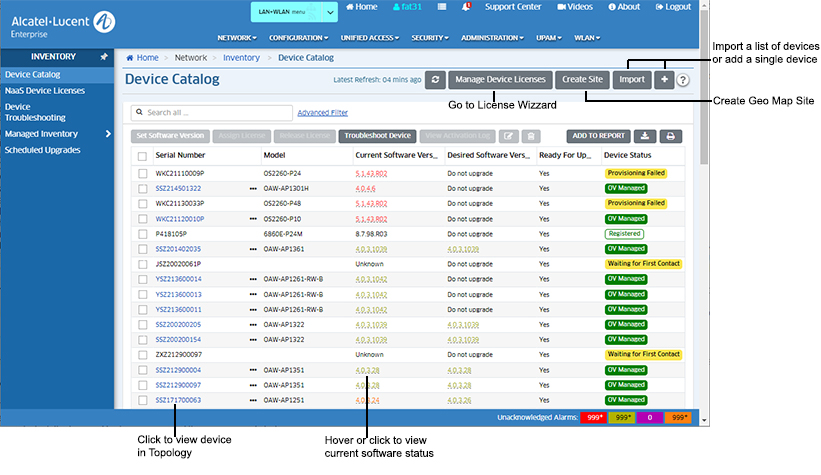Download the device list via export icon
Viewport: 821px width, 475px height.
click(x=646, y=136)
